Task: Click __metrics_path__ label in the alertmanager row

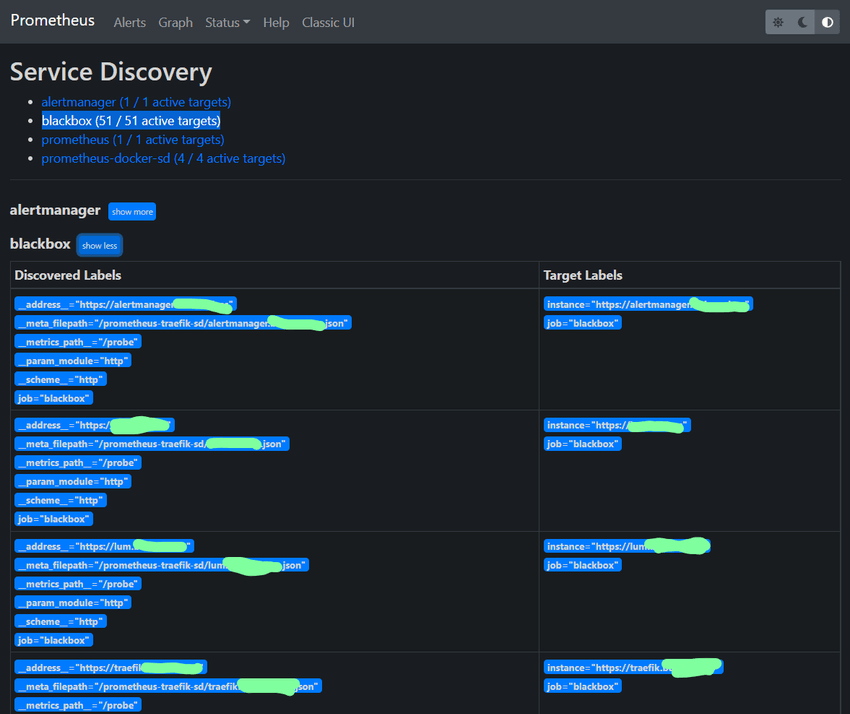Action: [x=78, y=342]
